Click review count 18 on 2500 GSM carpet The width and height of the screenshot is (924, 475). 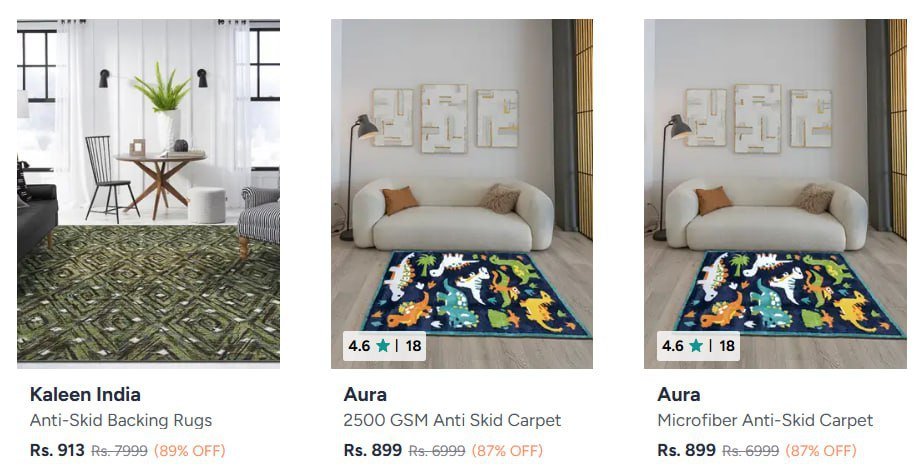click(x=414, y=346)
